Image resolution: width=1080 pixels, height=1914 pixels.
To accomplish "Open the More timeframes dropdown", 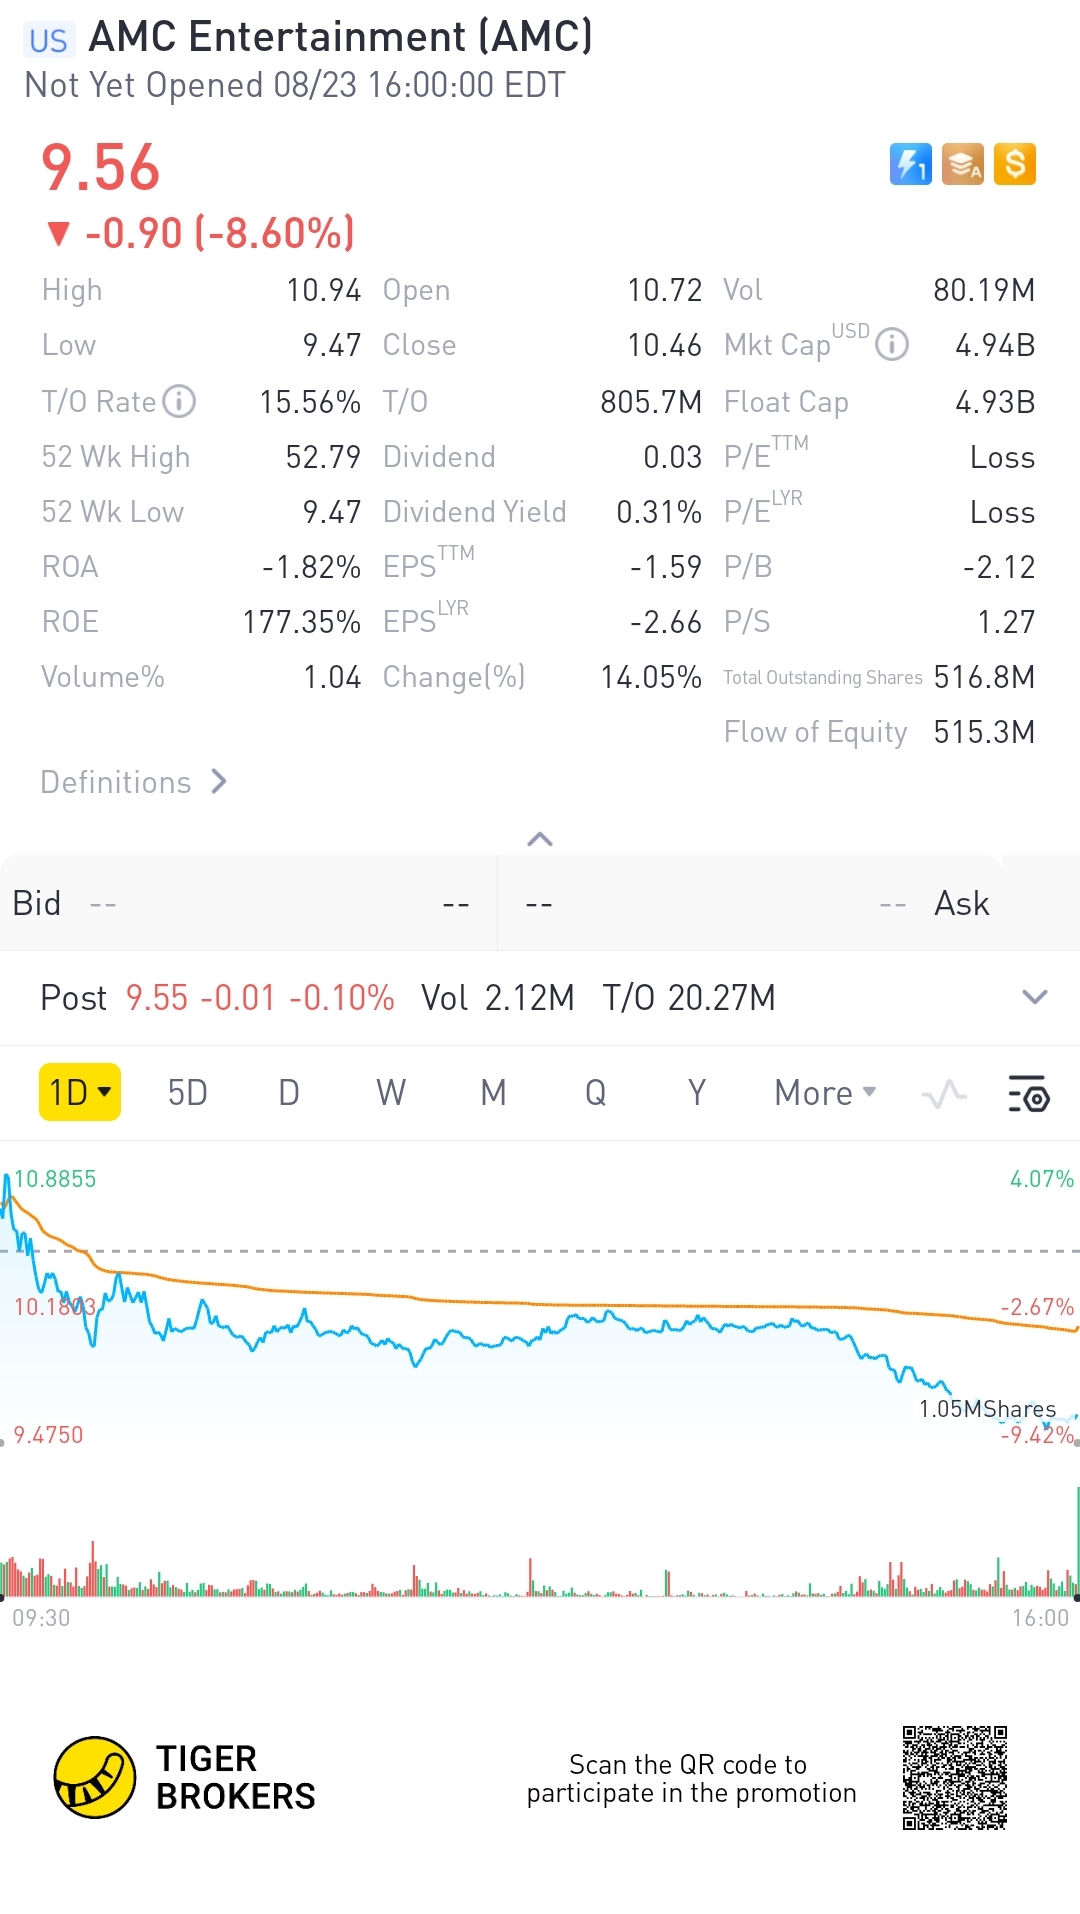I will pyautogui.click(x=825, y=1093).
